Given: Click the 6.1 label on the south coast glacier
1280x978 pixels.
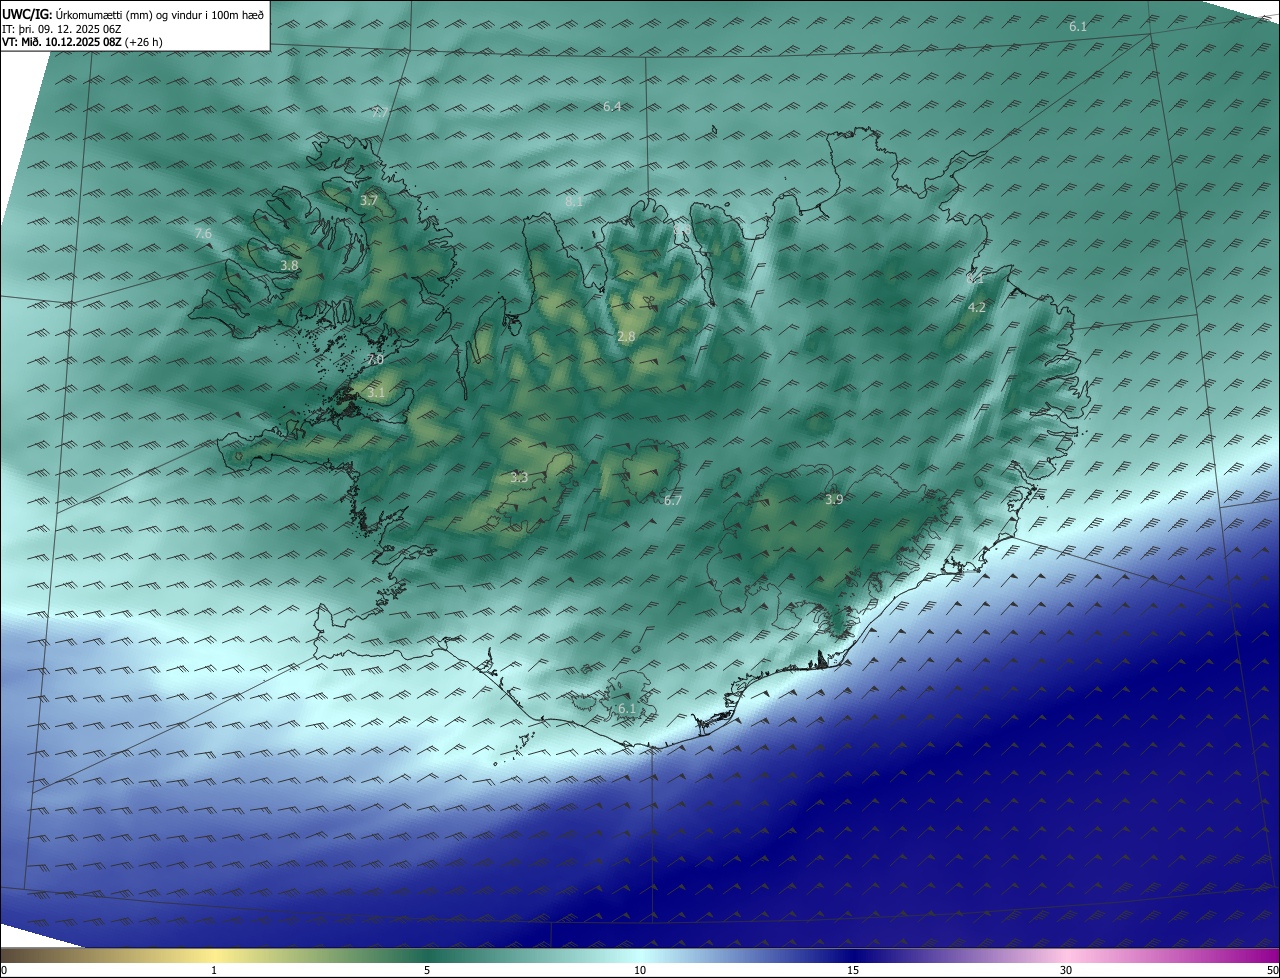Looking at the screenshot, I should tap(626, 709).
